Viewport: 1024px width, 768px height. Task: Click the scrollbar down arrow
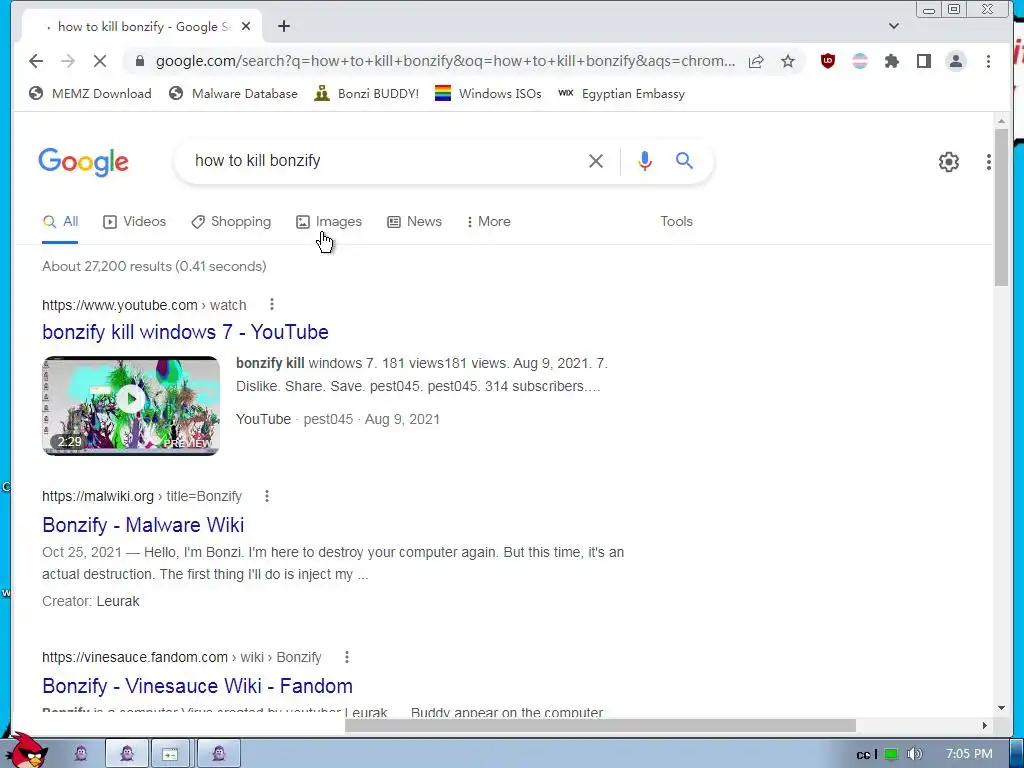tap(1001, 708)
